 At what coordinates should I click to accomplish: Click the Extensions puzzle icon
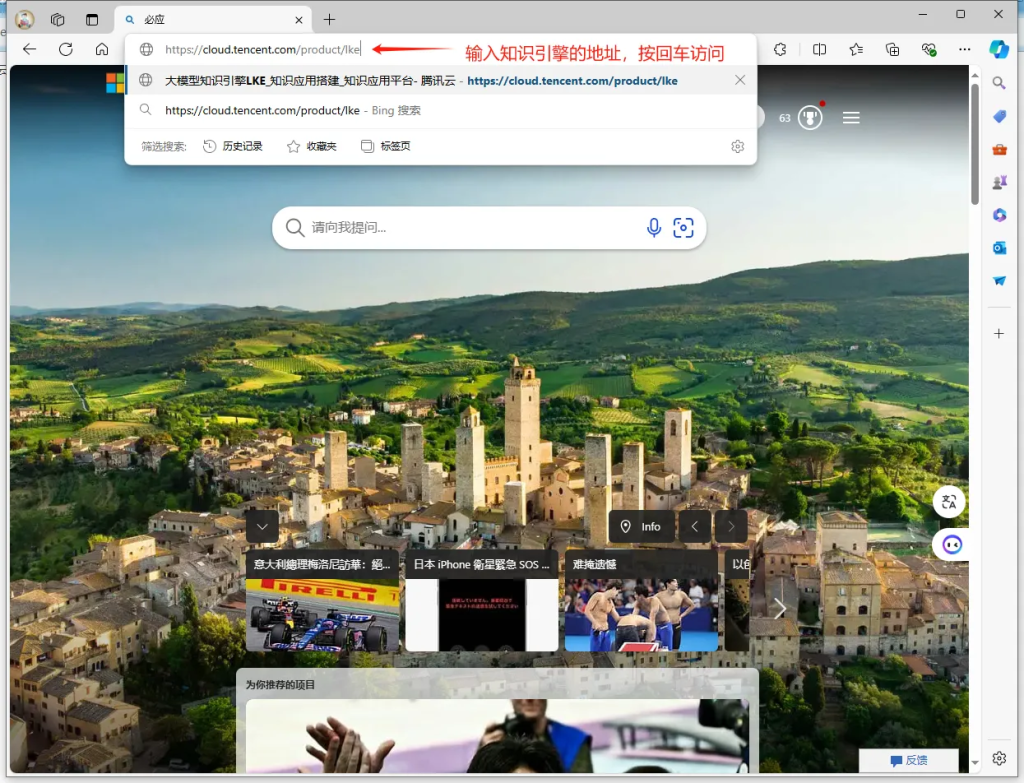(780, 49)
